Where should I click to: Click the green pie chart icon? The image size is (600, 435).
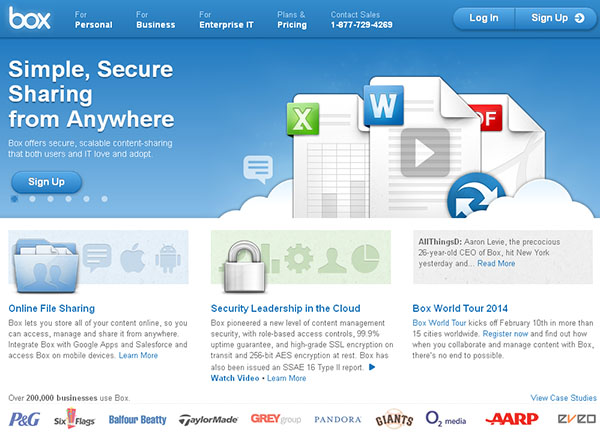[365, 259]
